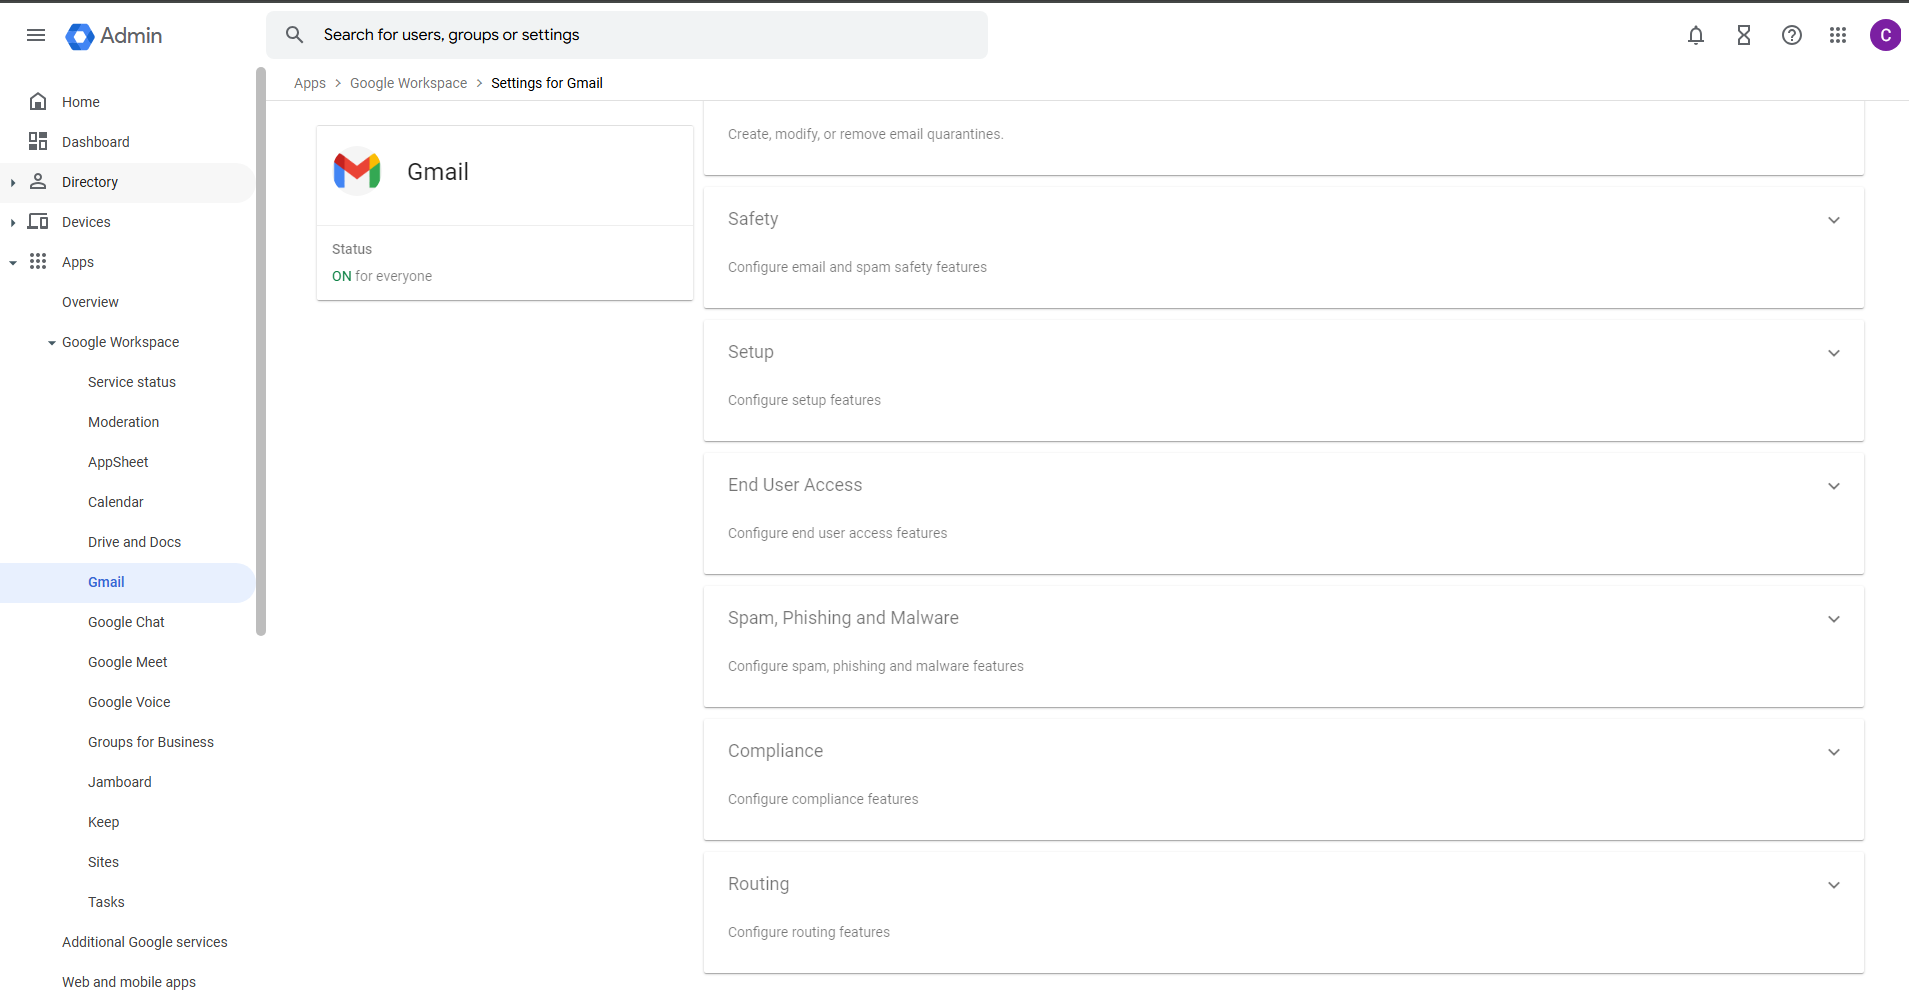This screenshot has width=1909, height=999.
Task: Select Apps in the sidebar
Action: (x=78, y=262)
